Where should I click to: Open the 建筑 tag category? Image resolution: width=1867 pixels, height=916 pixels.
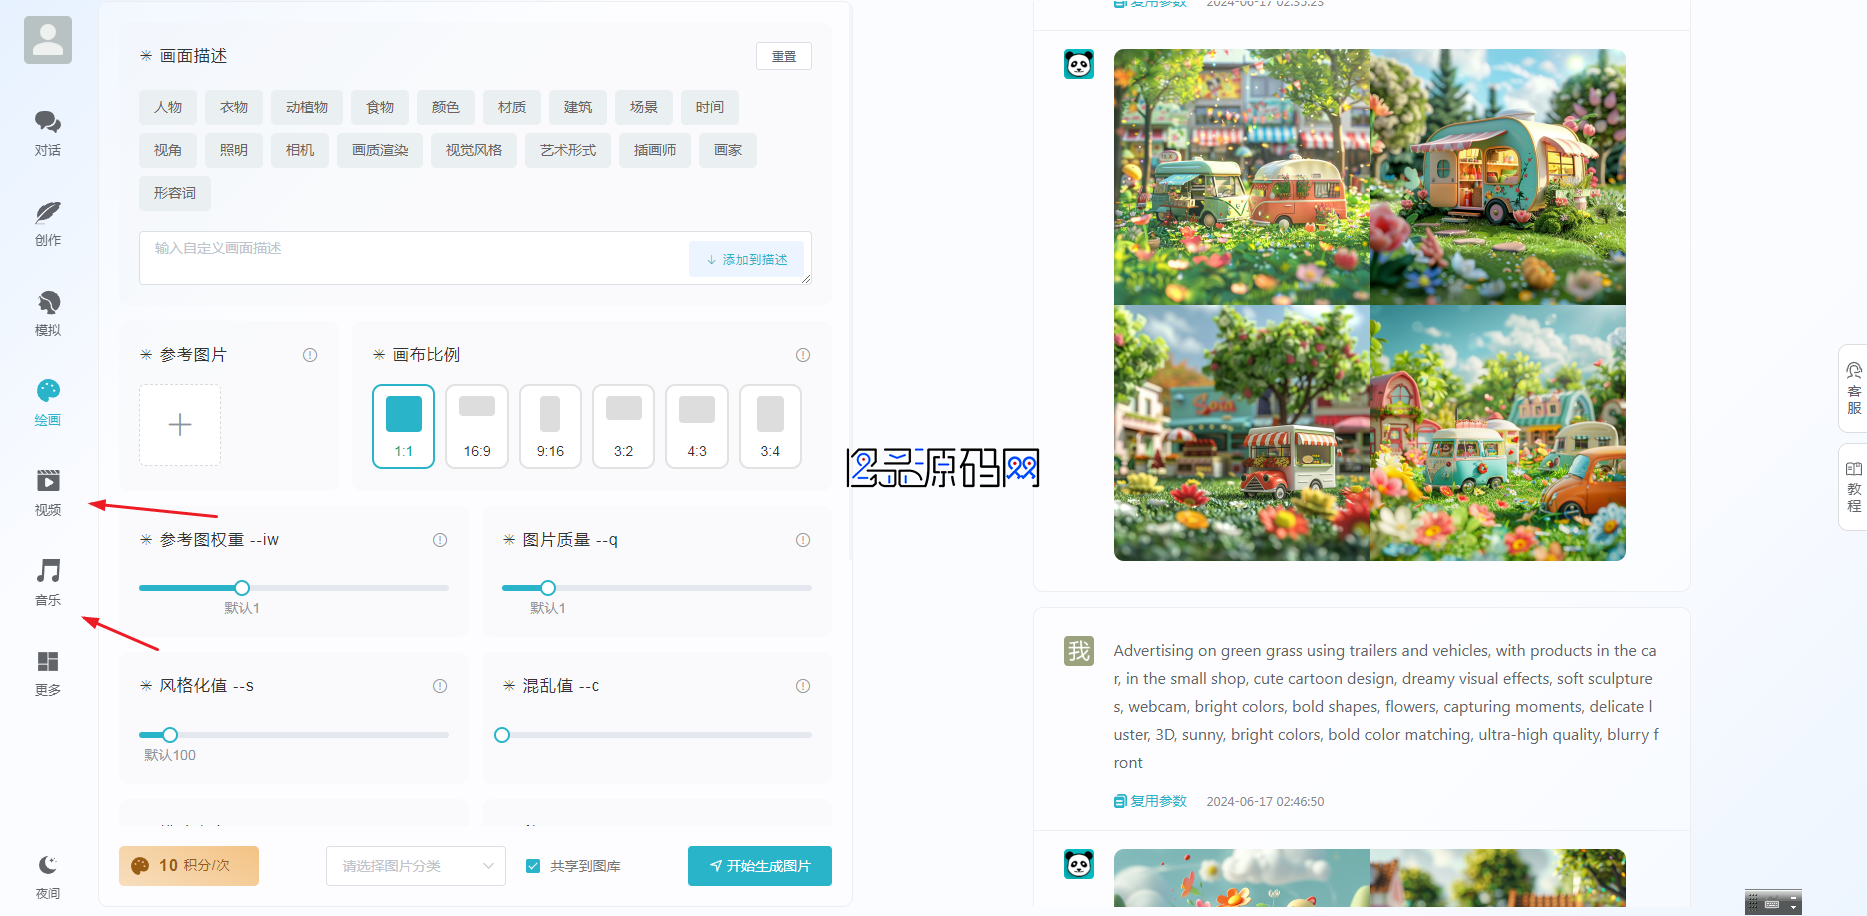tap(578, 107)
